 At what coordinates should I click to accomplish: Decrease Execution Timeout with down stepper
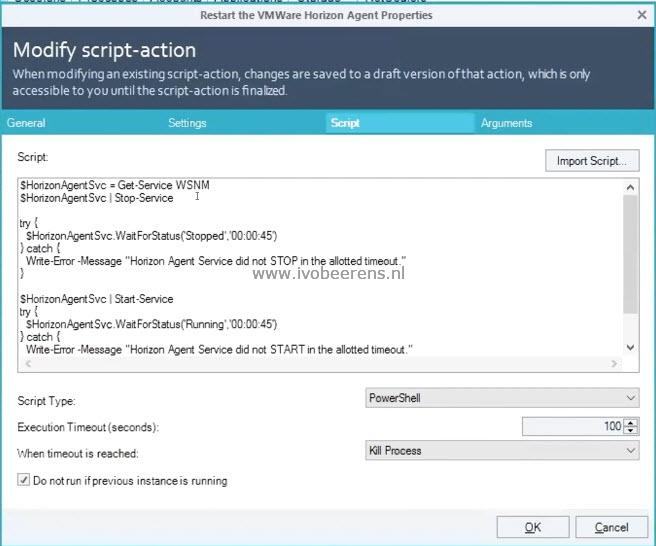click(630, 431)
